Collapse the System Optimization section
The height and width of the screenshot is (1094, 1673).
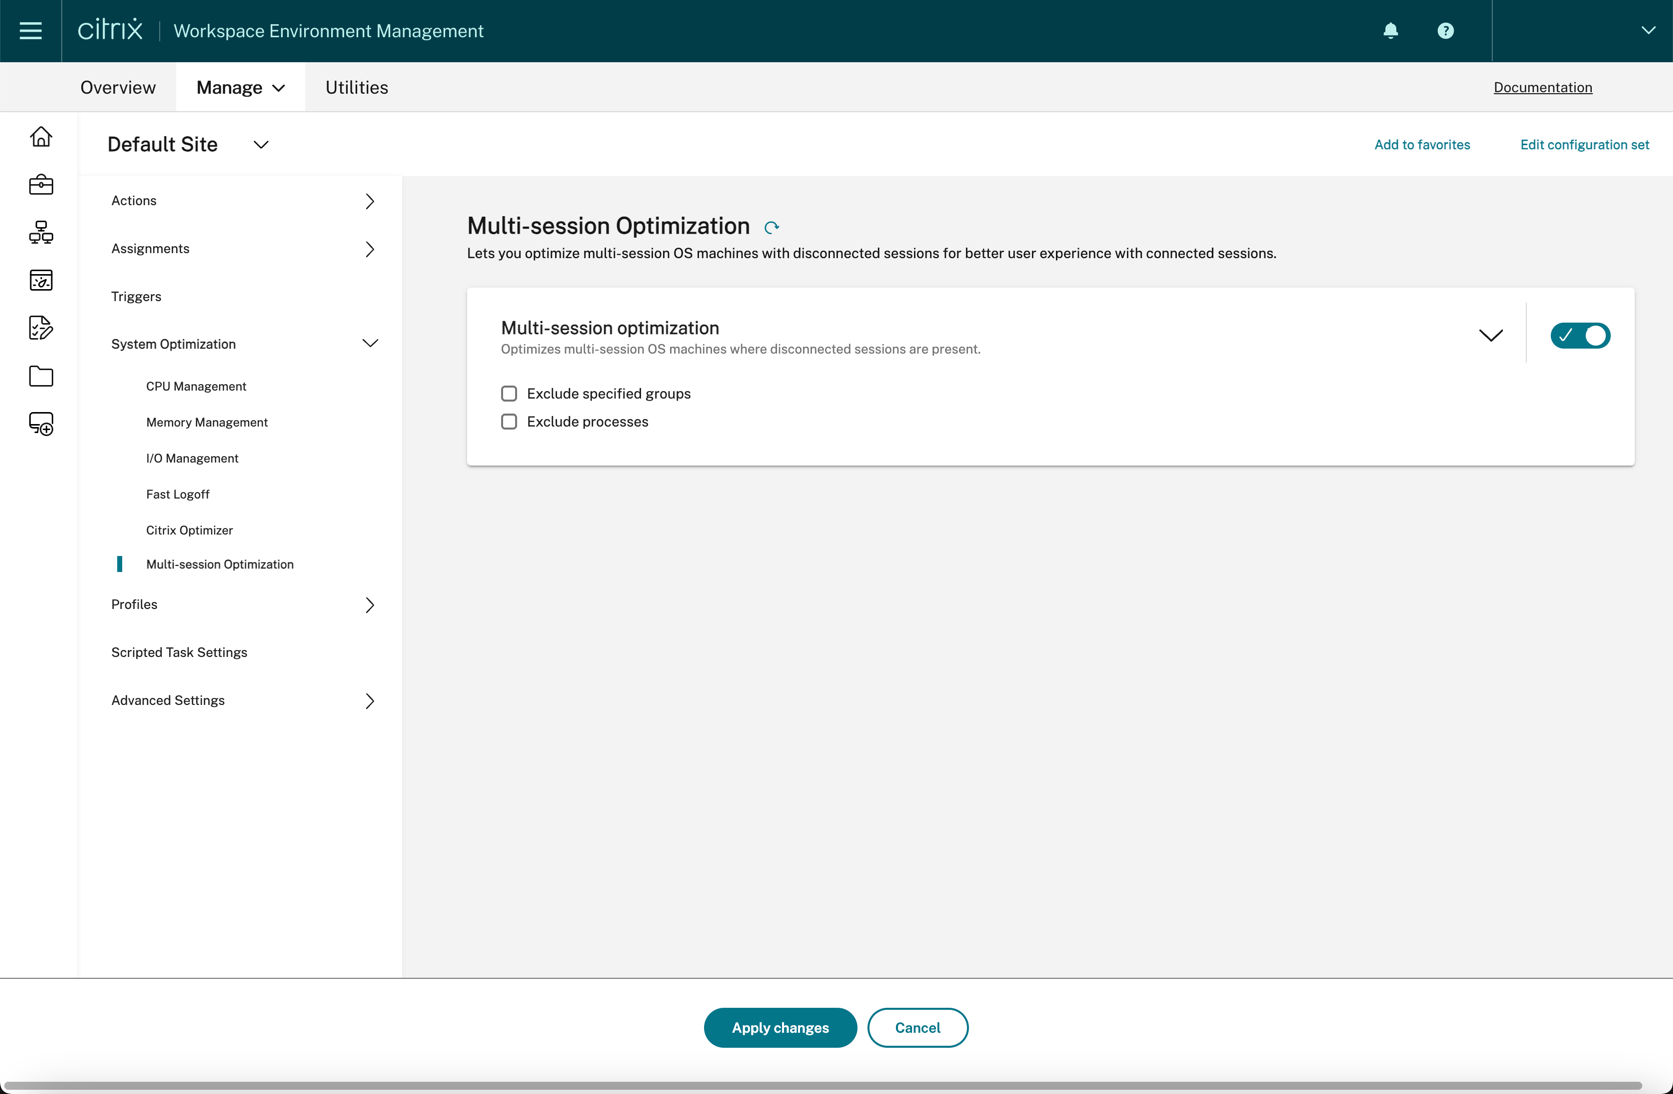click(x=370, y=344)
